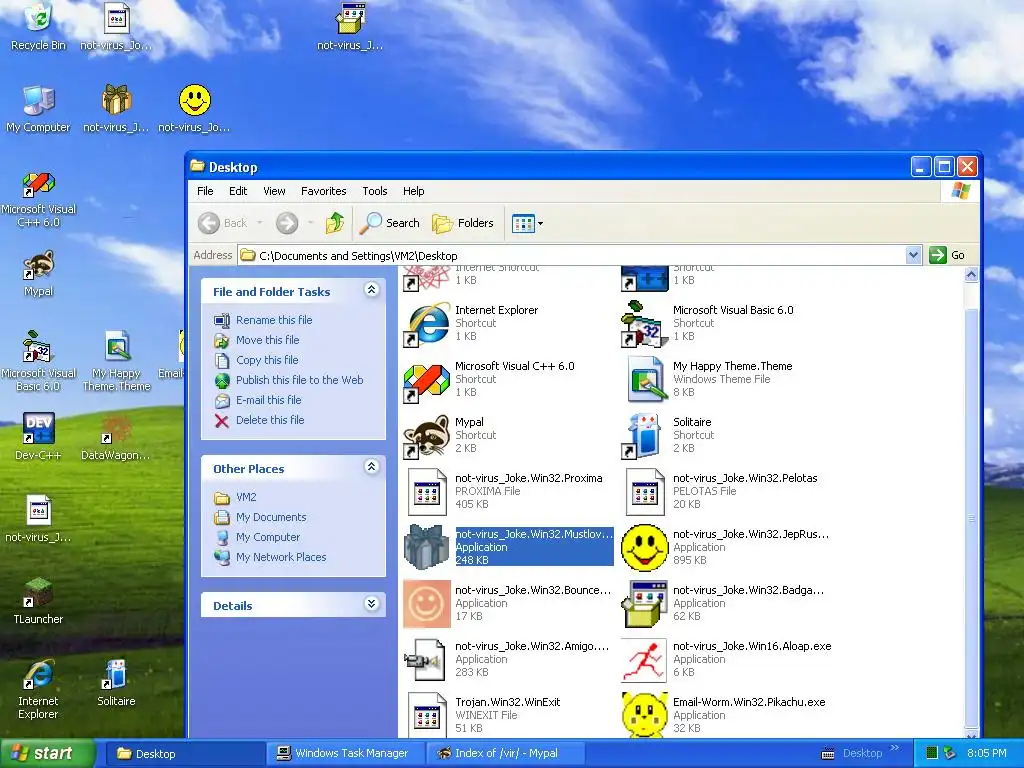This screenshot has height=768, width=1024.
Task: Select not-virus_Joke.Win32.Amigo application
Action: coord(507,659)
